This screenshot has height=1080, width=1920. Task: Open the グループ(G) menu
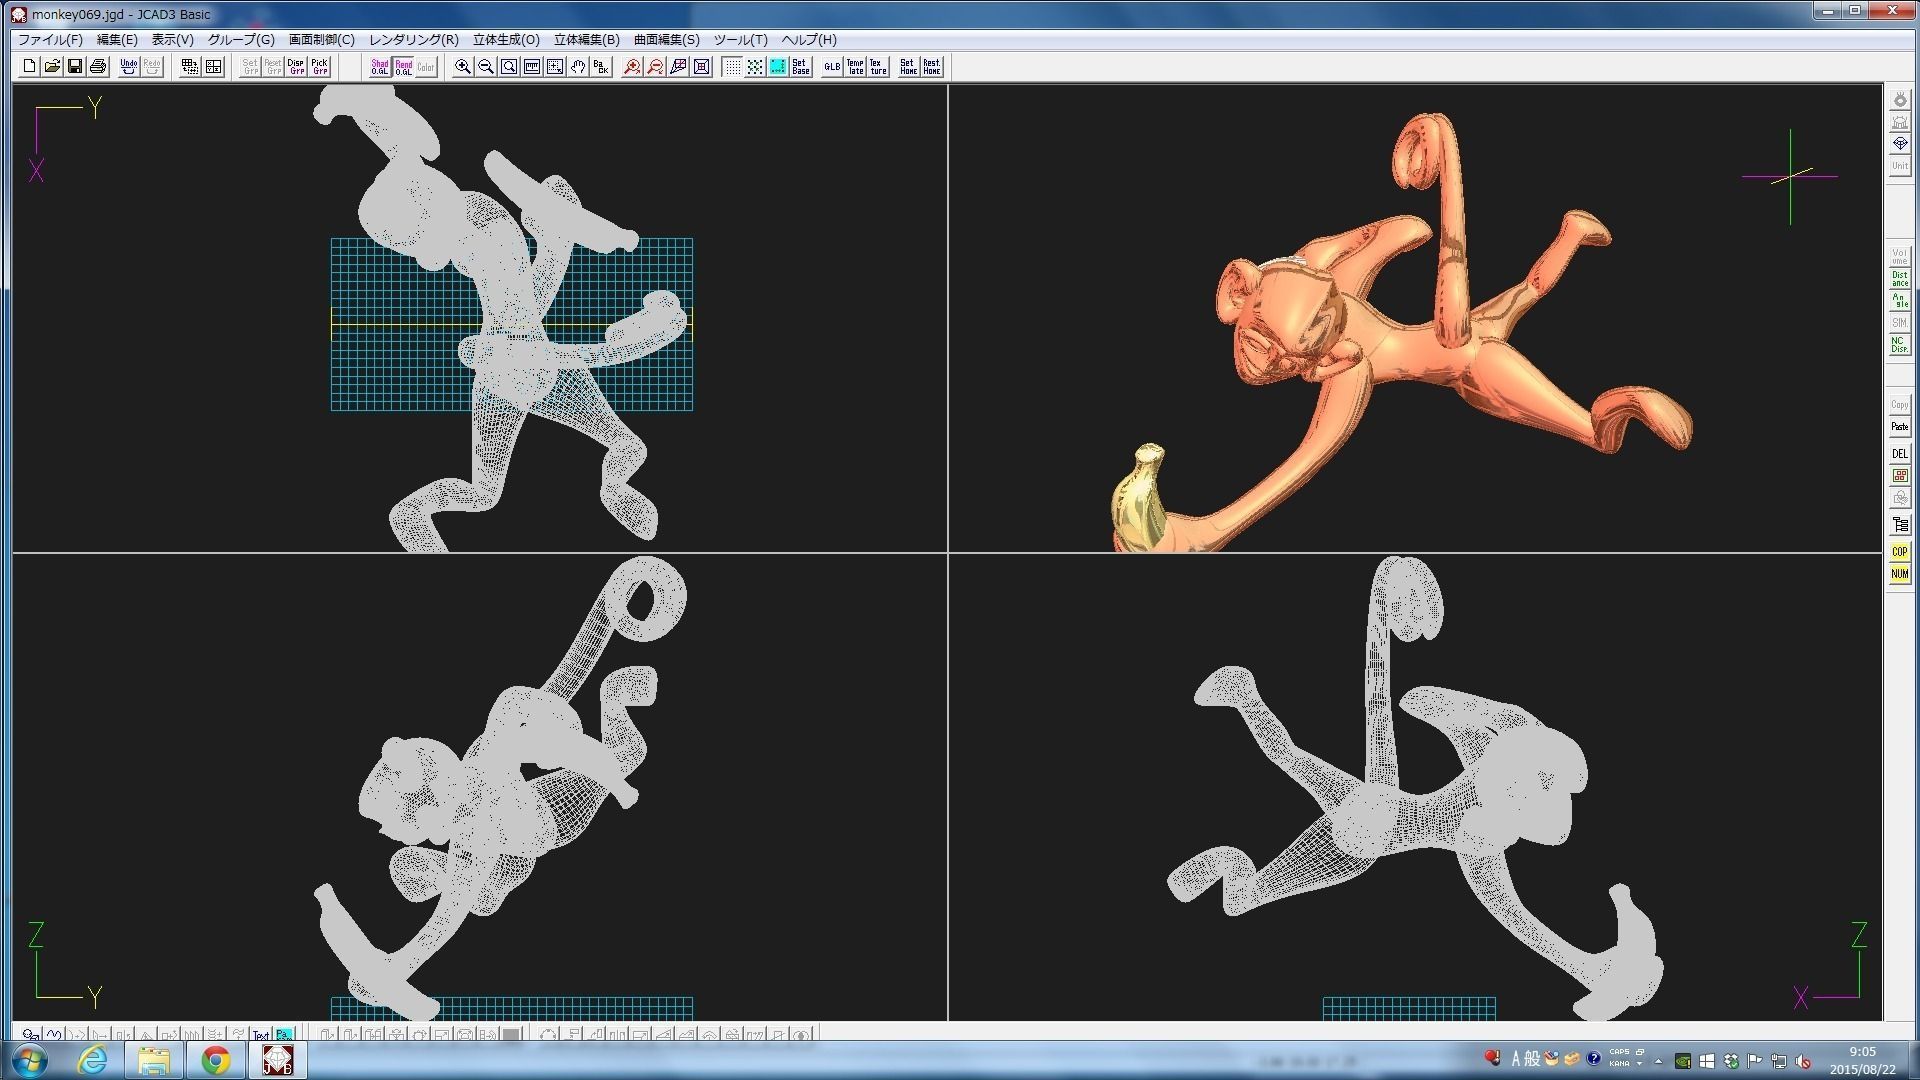(x=241, y=40)
